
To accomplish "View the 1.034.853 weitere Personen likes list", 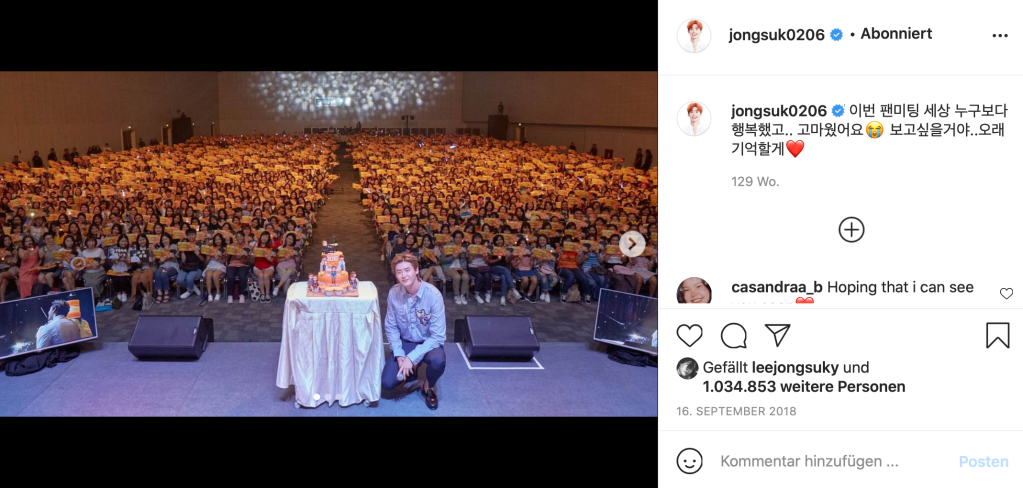I will click(x=804, y=387).
